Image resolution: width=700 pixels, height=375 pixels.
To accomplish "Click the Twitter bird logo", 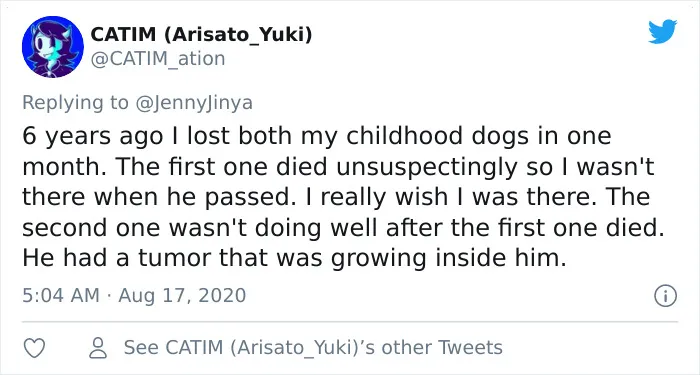I will [662, 31].
